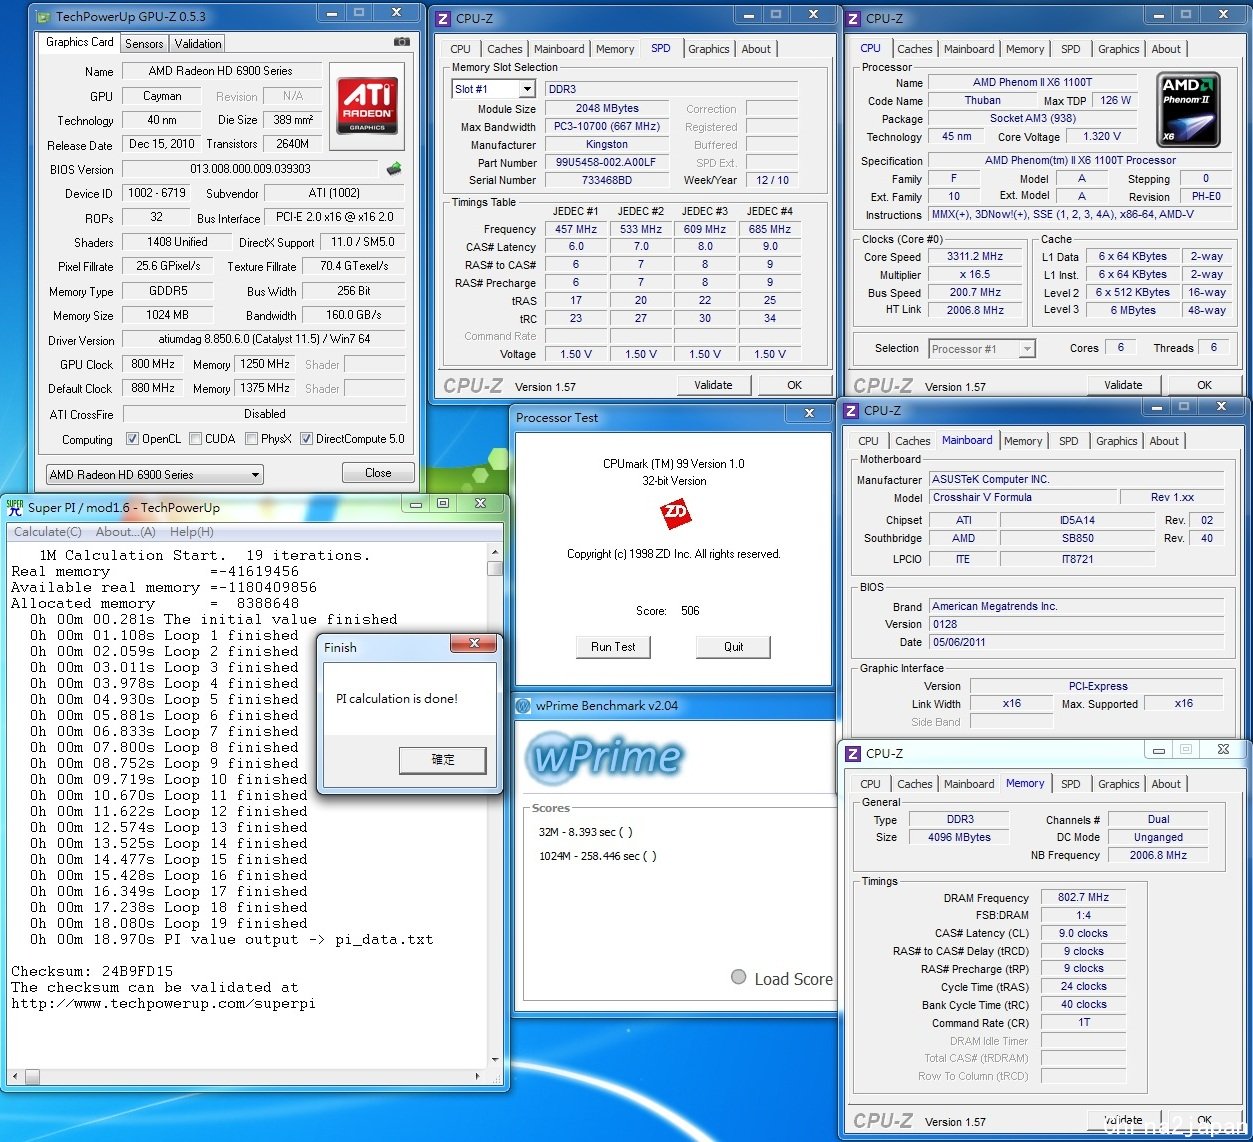Screen dimensions: 1253x1142
Task: In the CPU-Z motherboard window, switch to CPU tab
Action: (868, 441)
